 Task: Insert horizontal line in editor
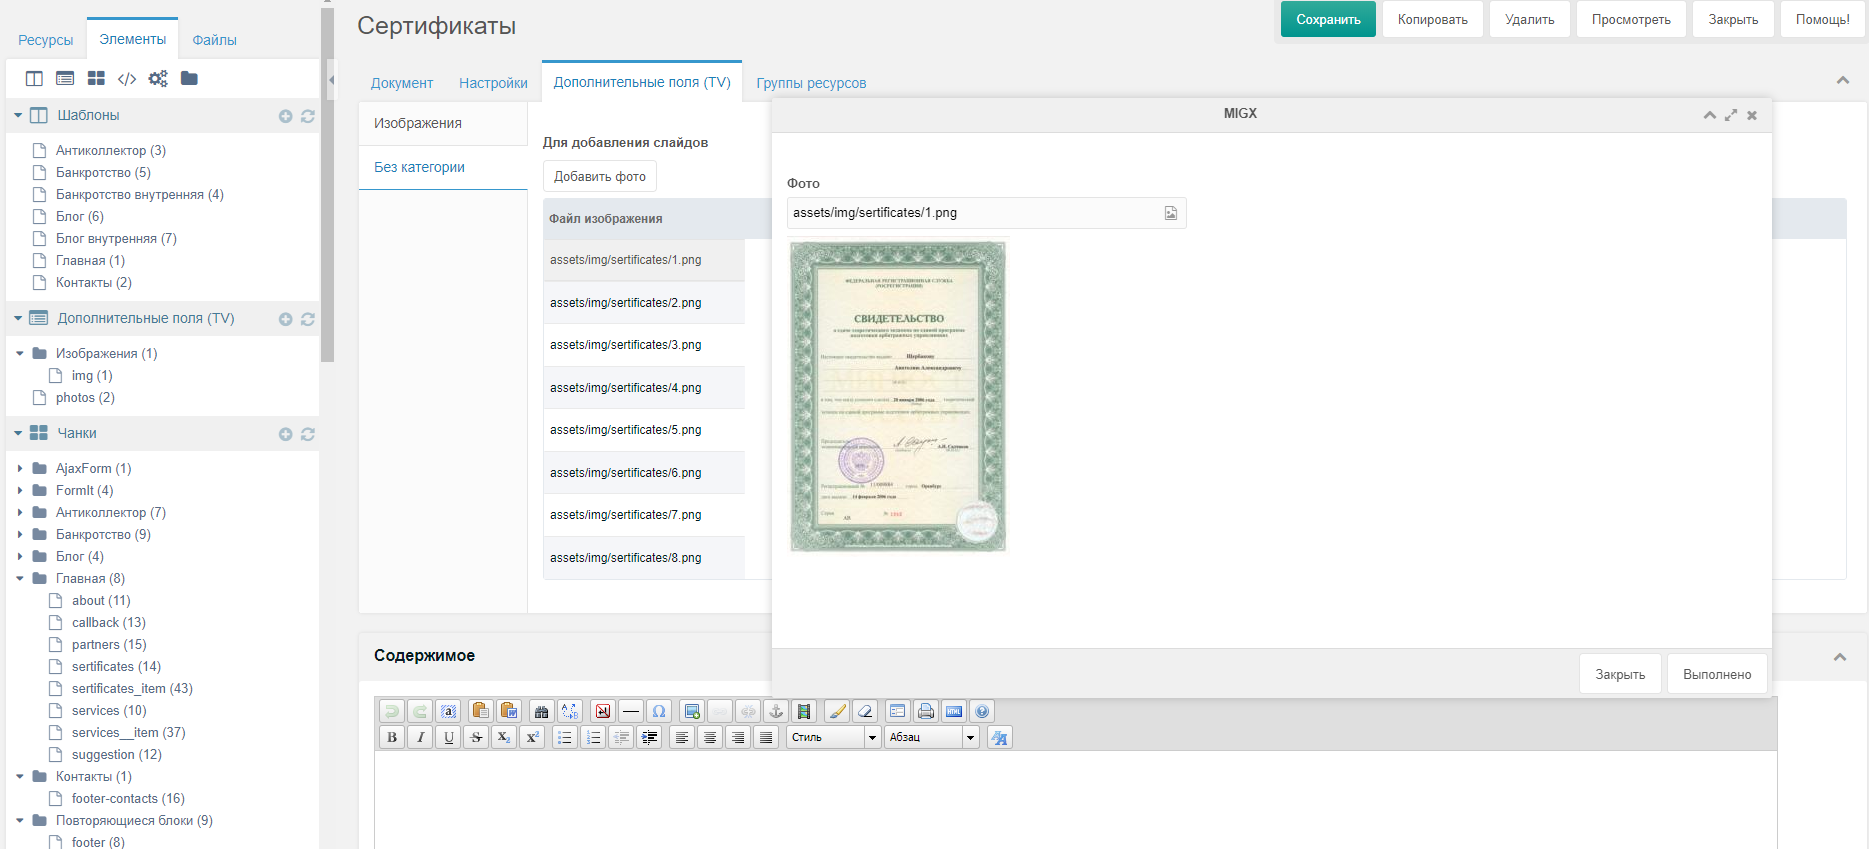[631, 711]
